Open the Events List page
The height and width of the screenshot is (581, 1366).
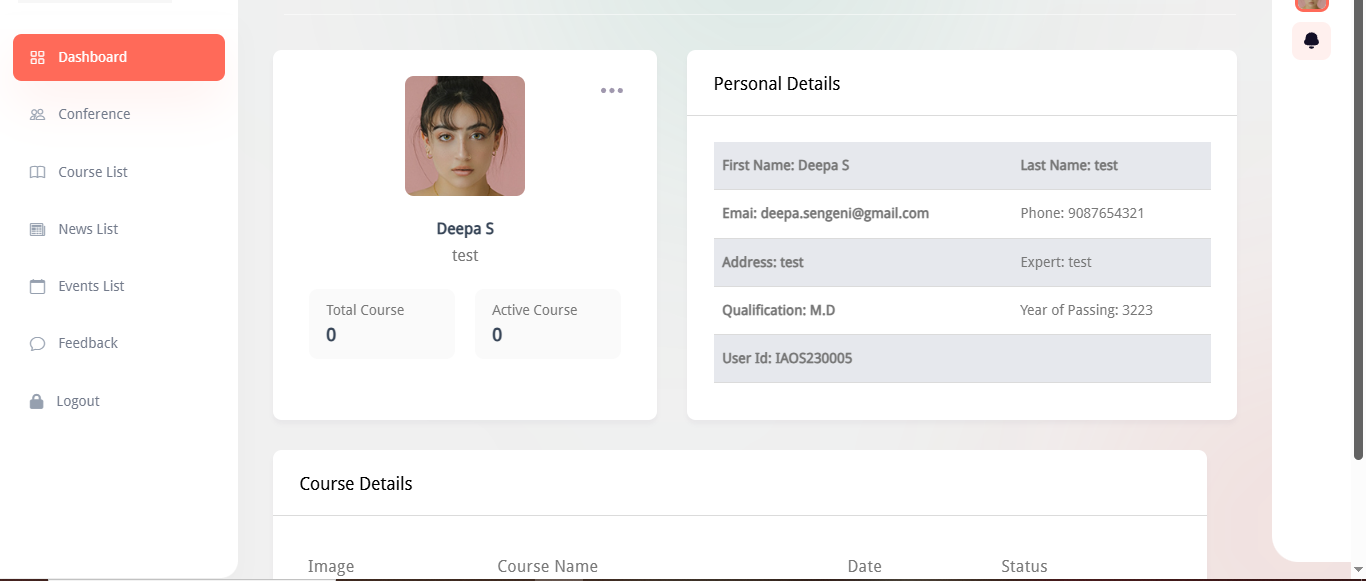click(91, 286)
